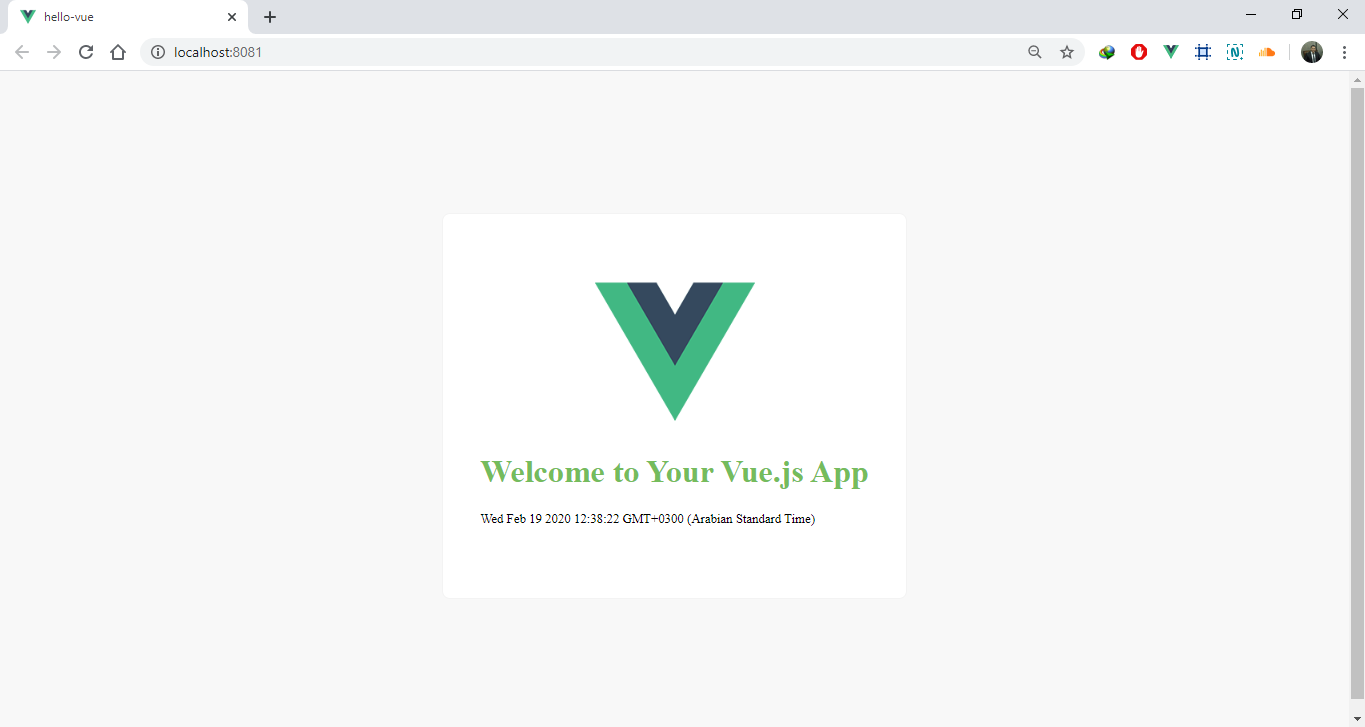Screen dimensions: 1365x727
Task: Bookmark this page with the star
Action: pyautogui.click(x=1067, y=52)
